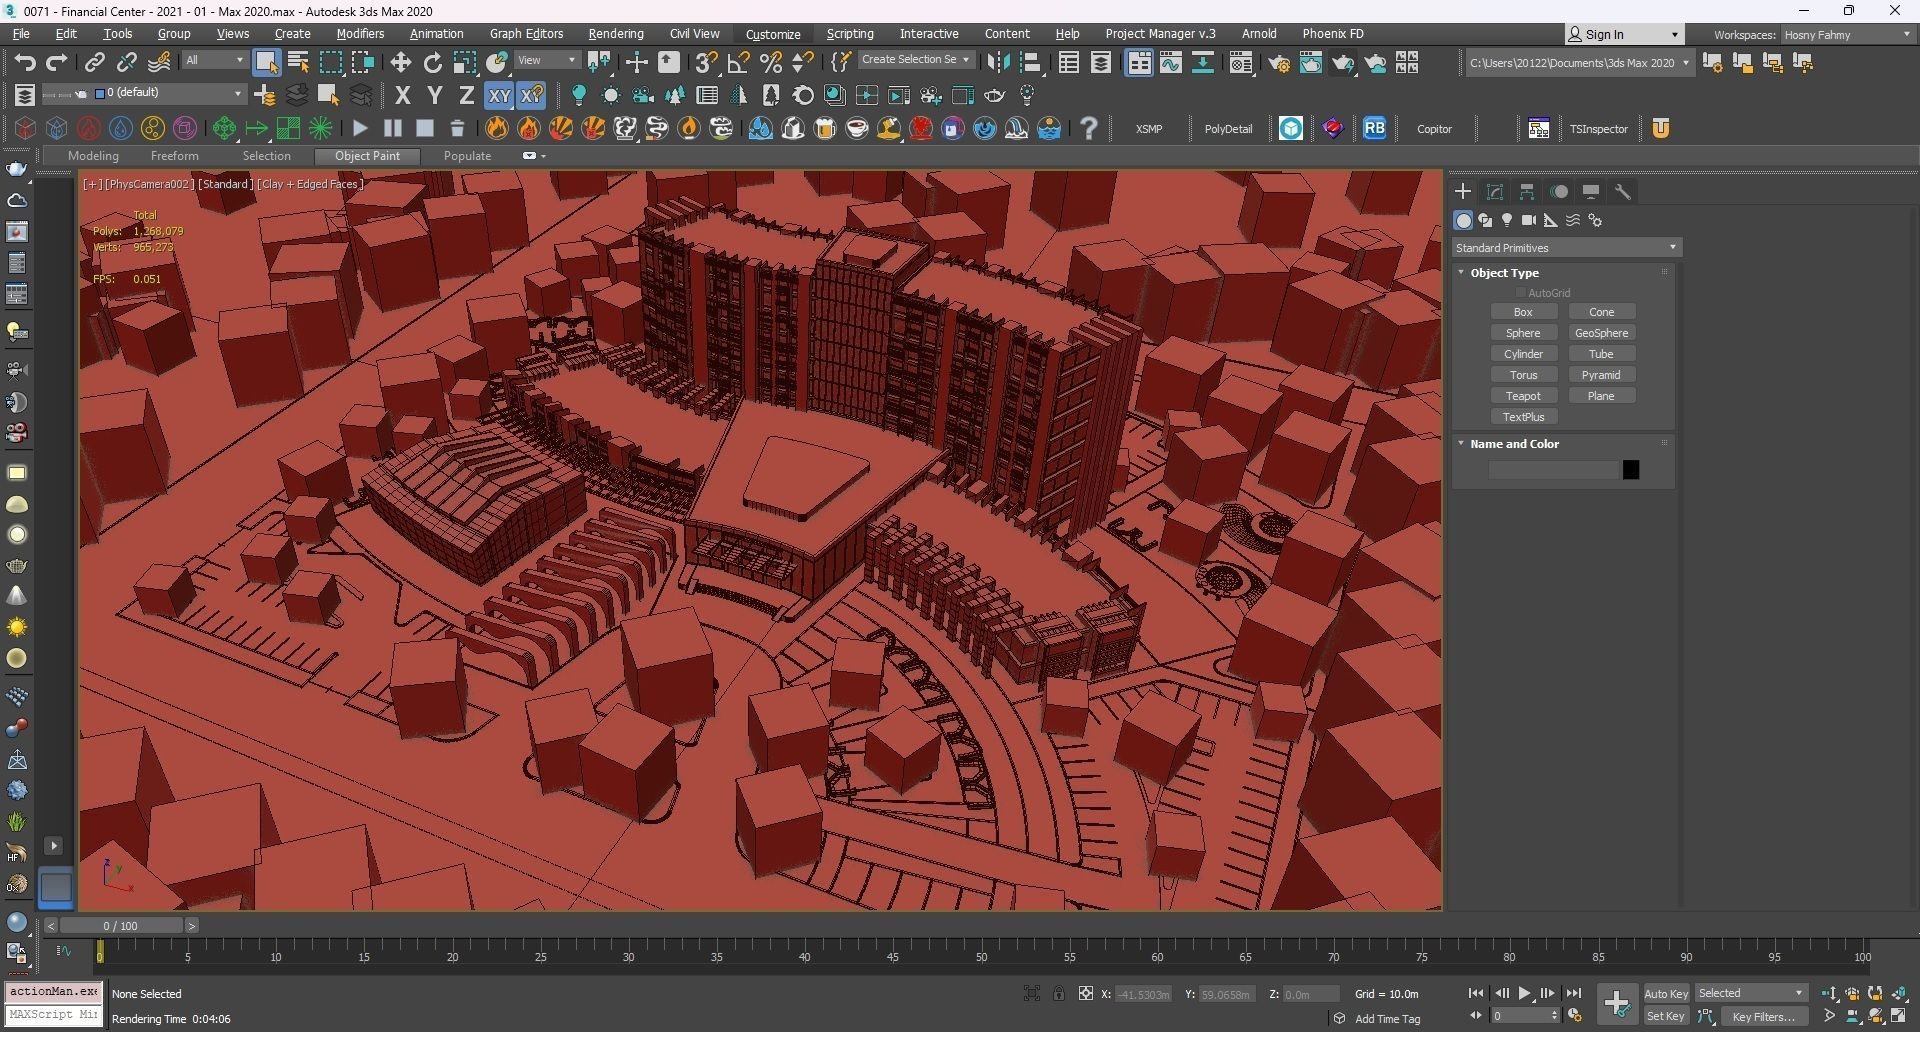Switch to the Freeform ribbon tab
The width and height of the screenshot is (1920, 1040).
click(174, 156)
